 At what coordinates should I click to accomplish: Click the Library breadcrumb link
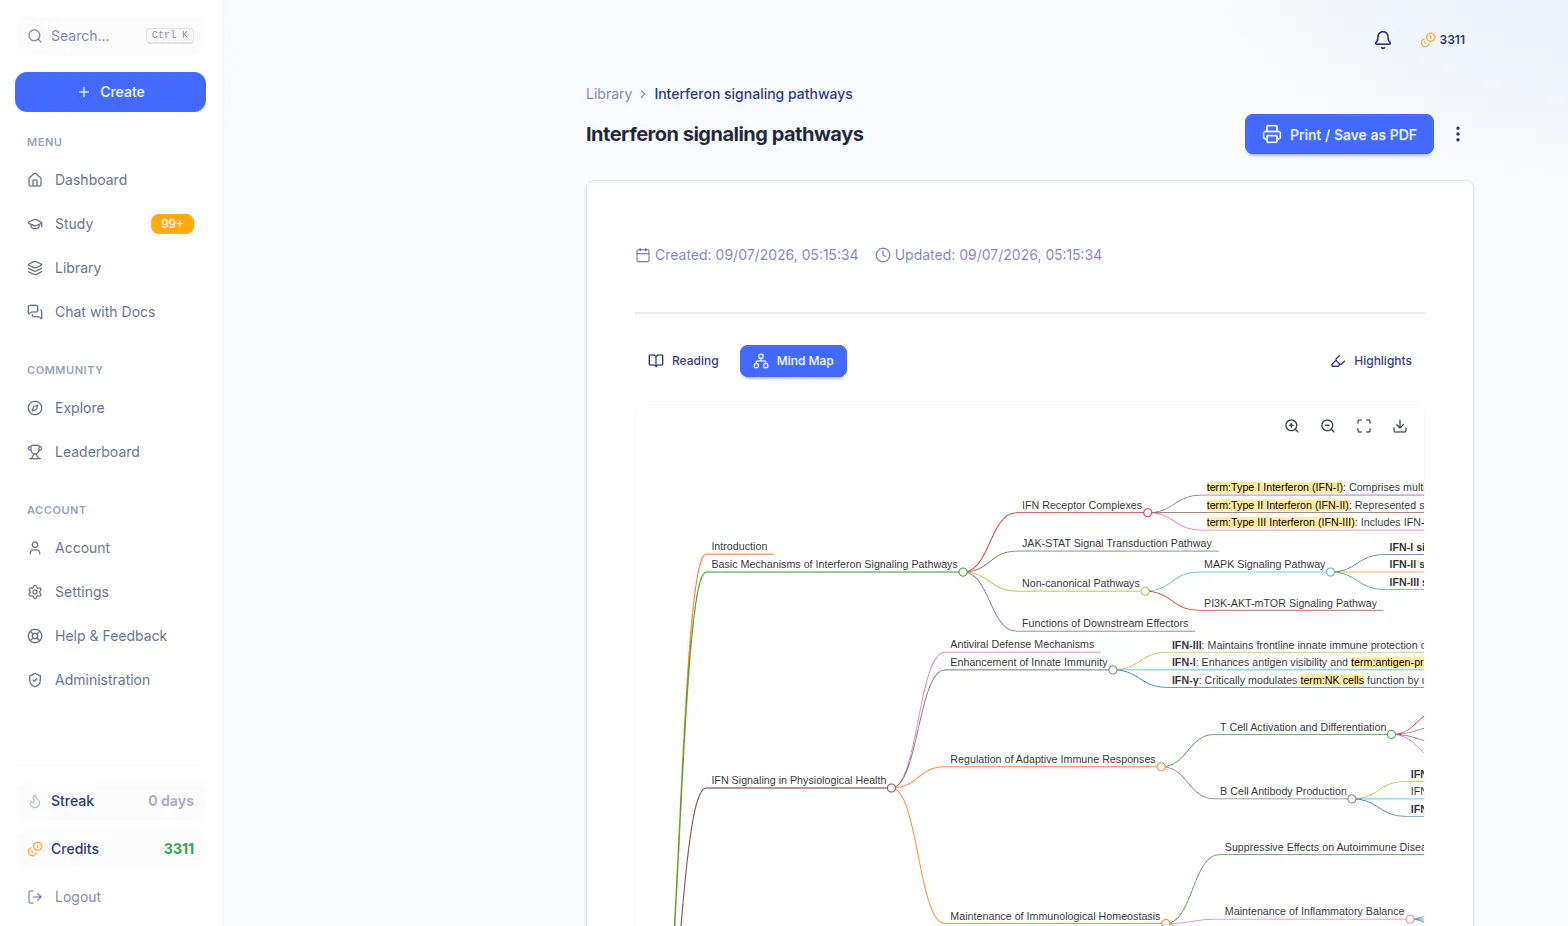(x=609, y=94)
